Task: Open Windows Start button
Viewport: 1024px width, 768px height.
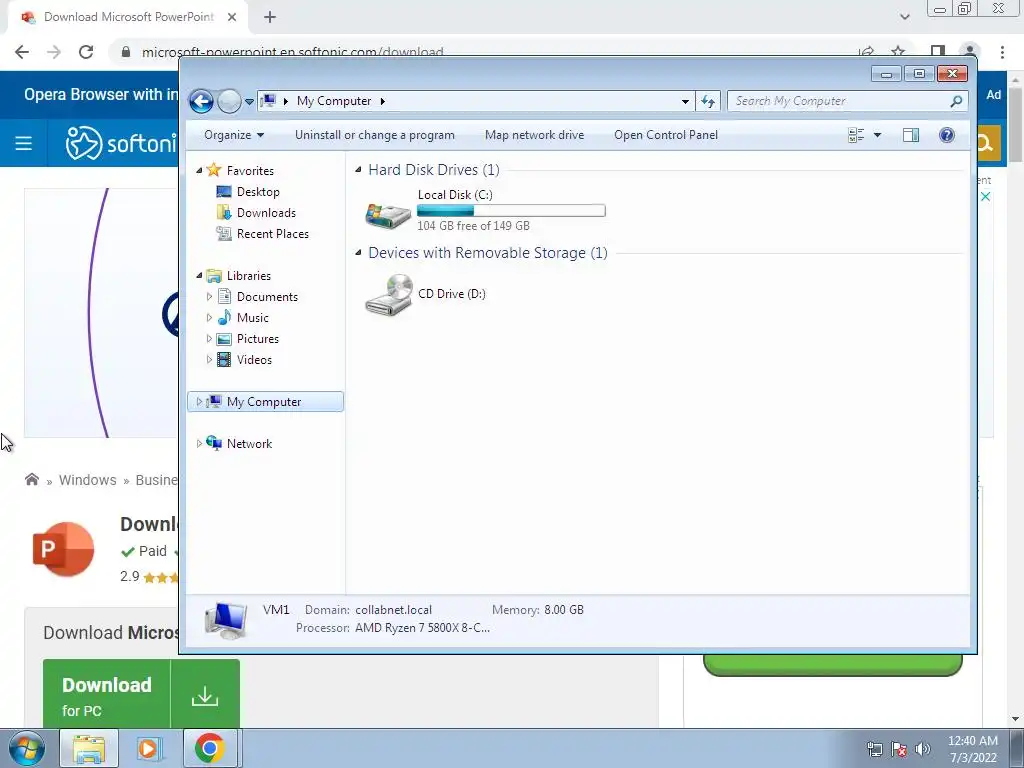Action: 25,748
